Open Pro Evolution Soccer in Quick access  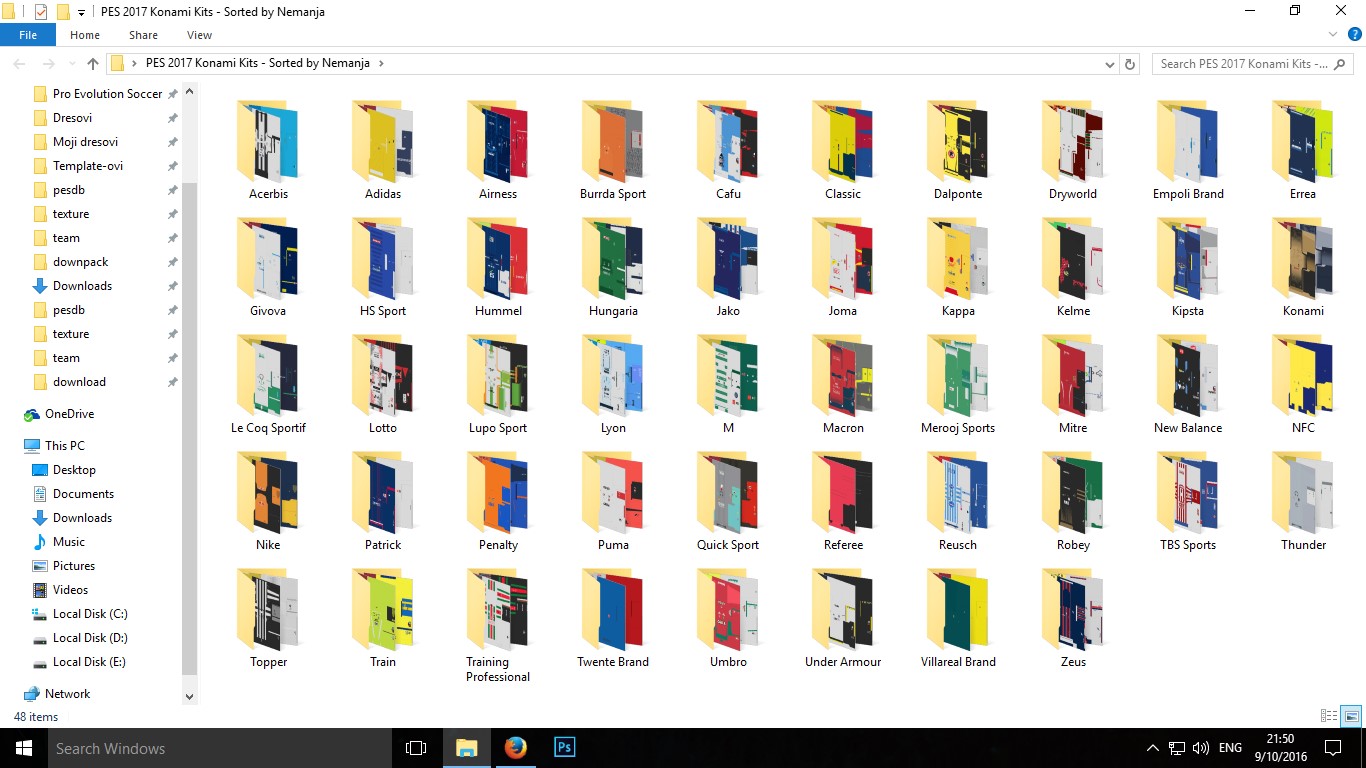[x=107, y=94]
